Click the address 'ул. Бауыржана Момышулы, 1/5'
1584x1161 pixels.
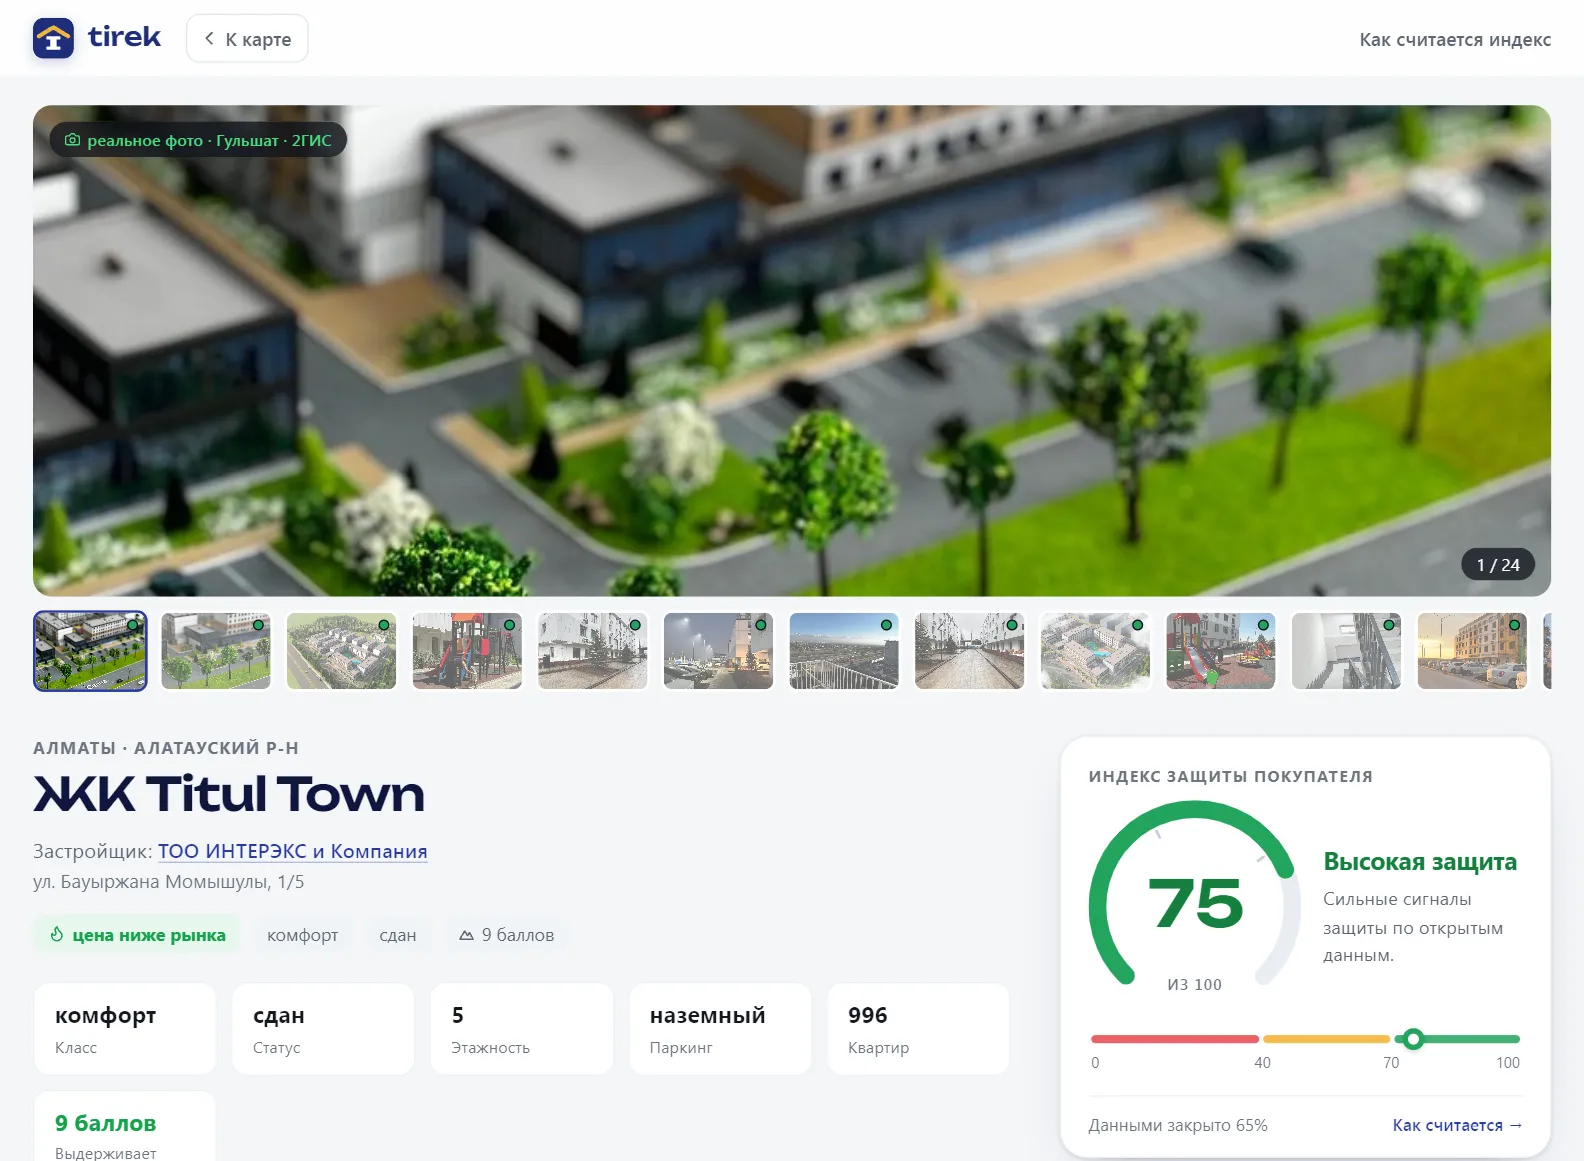pos(169,882)
